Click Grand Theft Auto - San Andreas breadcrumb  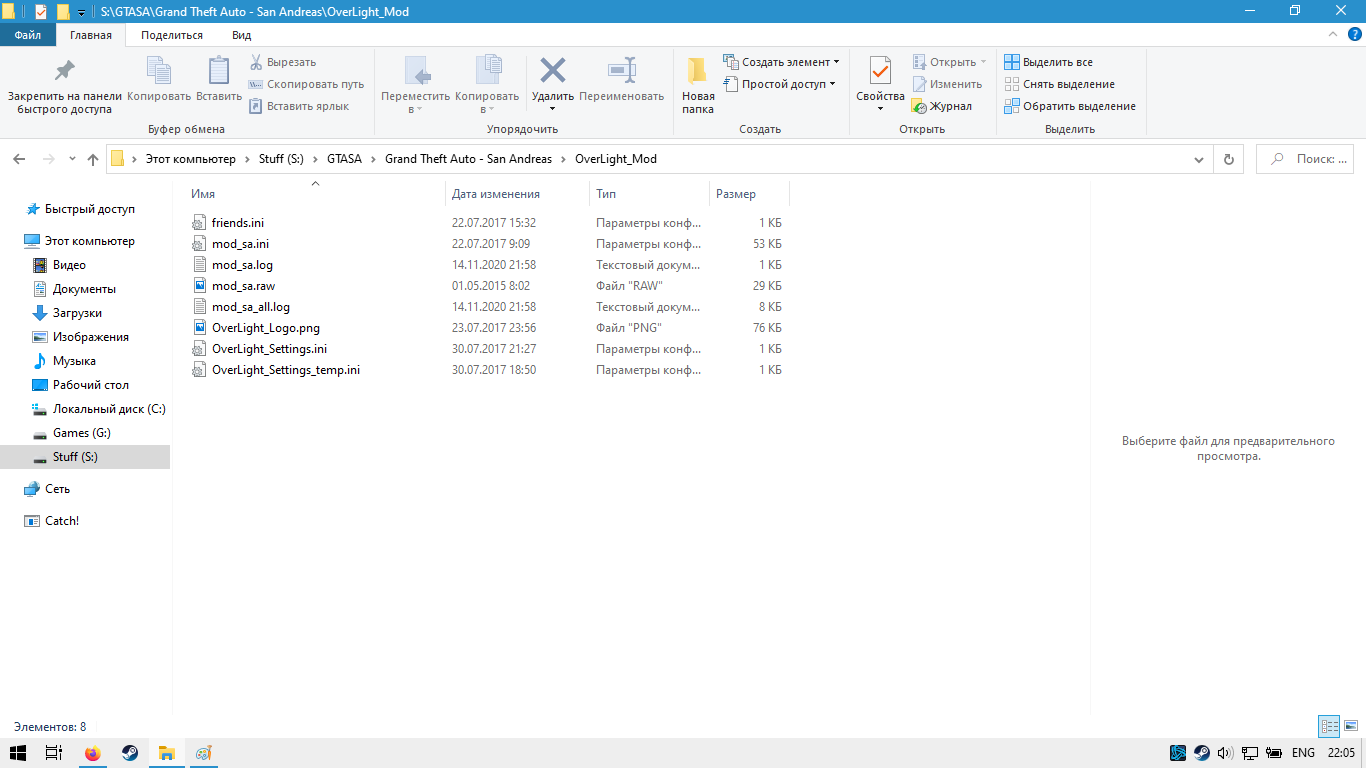(x=468, y=159)
